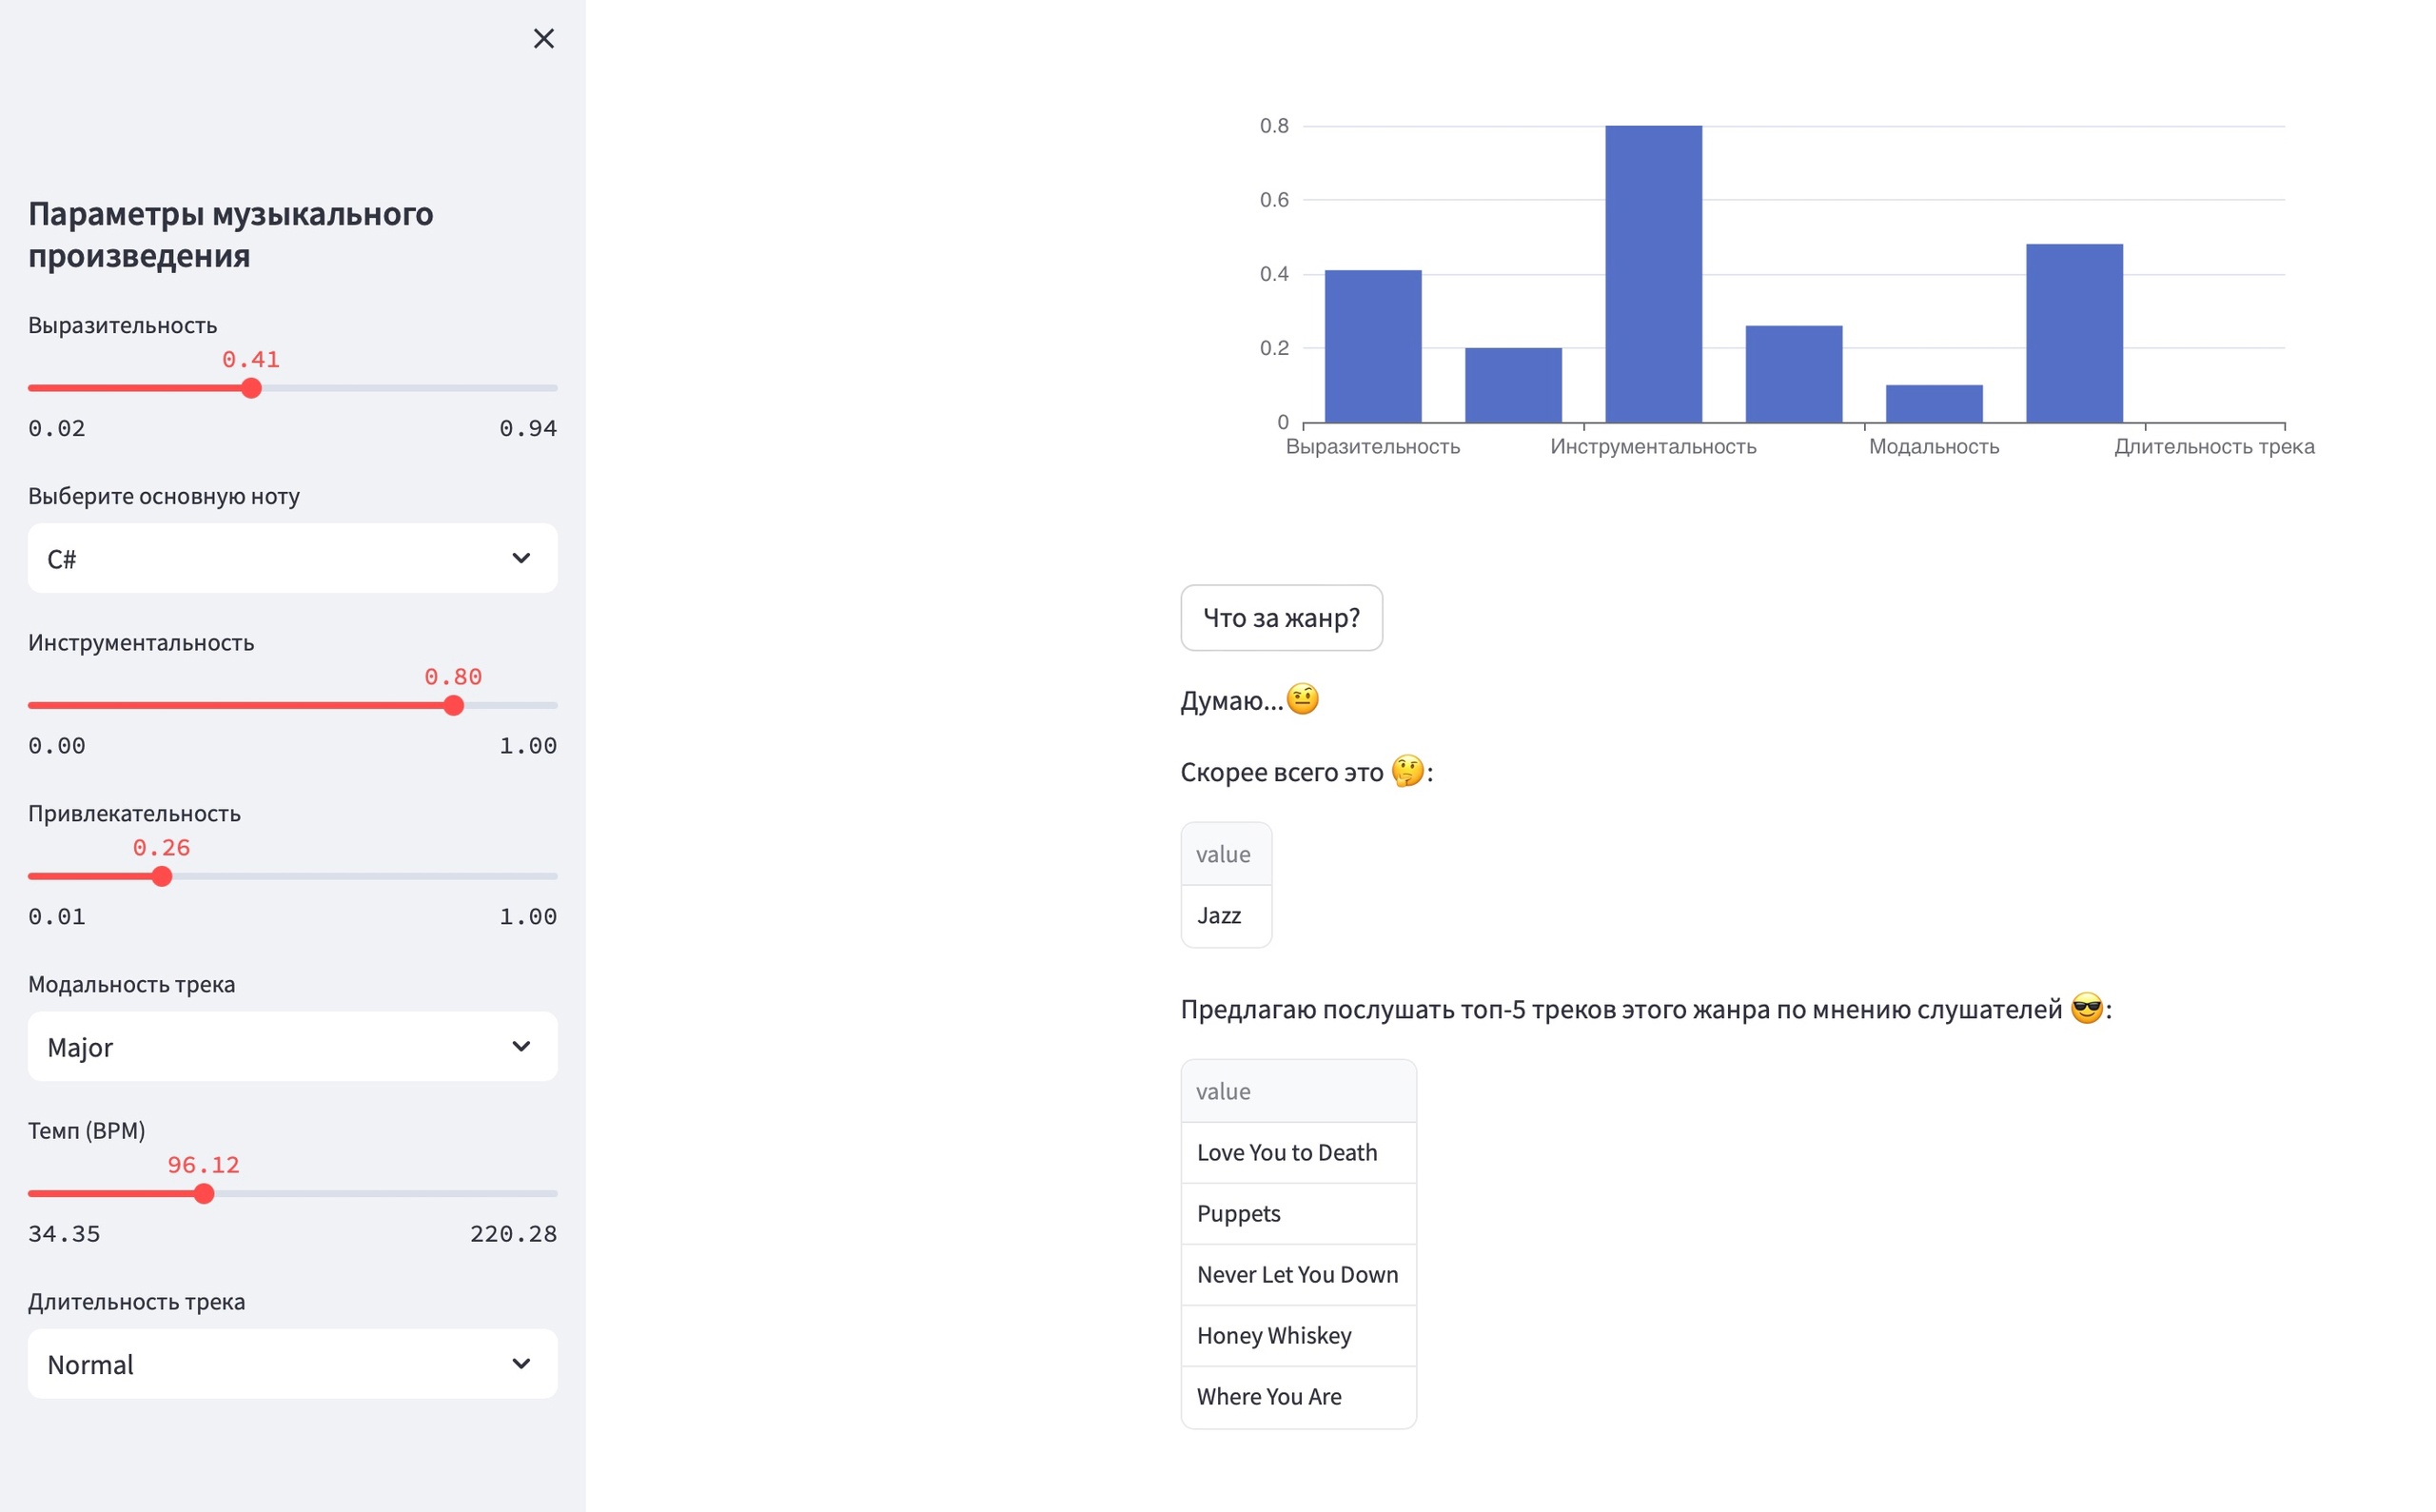Click the 'Puppets' track row

[1298, 1213]
